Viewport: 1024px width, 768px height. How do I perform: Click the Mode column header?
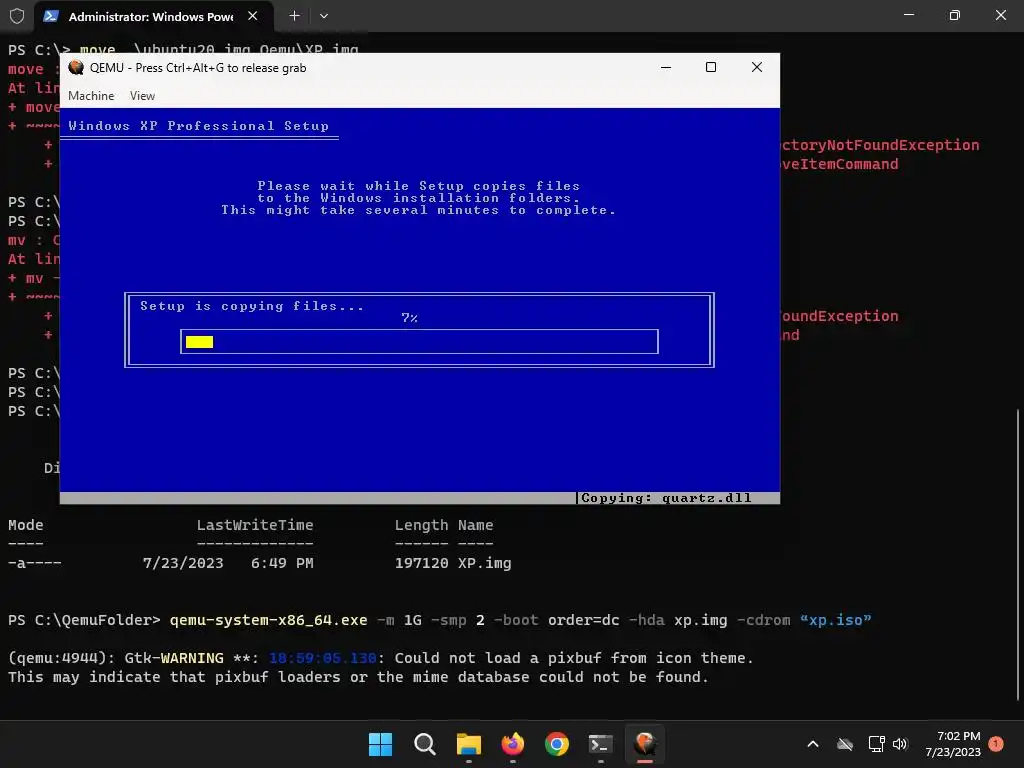[25, 525]
